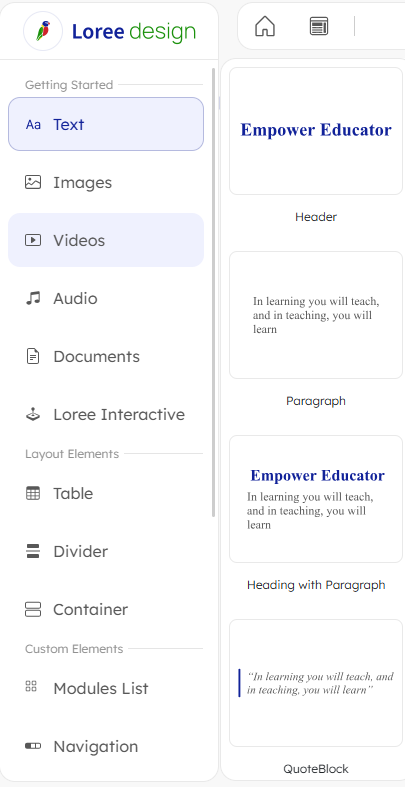The image size is (405, 787).
Task: Click the sidebar vertical scrollbar
Action: [214, 293]
